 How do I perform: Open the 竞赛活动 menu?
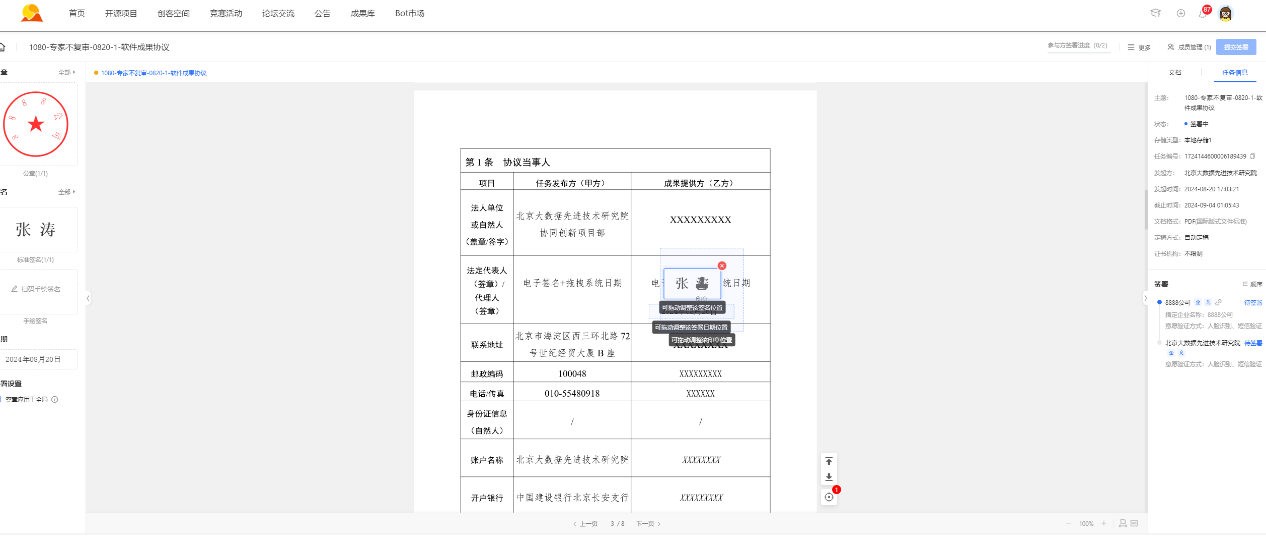(226, 13)
